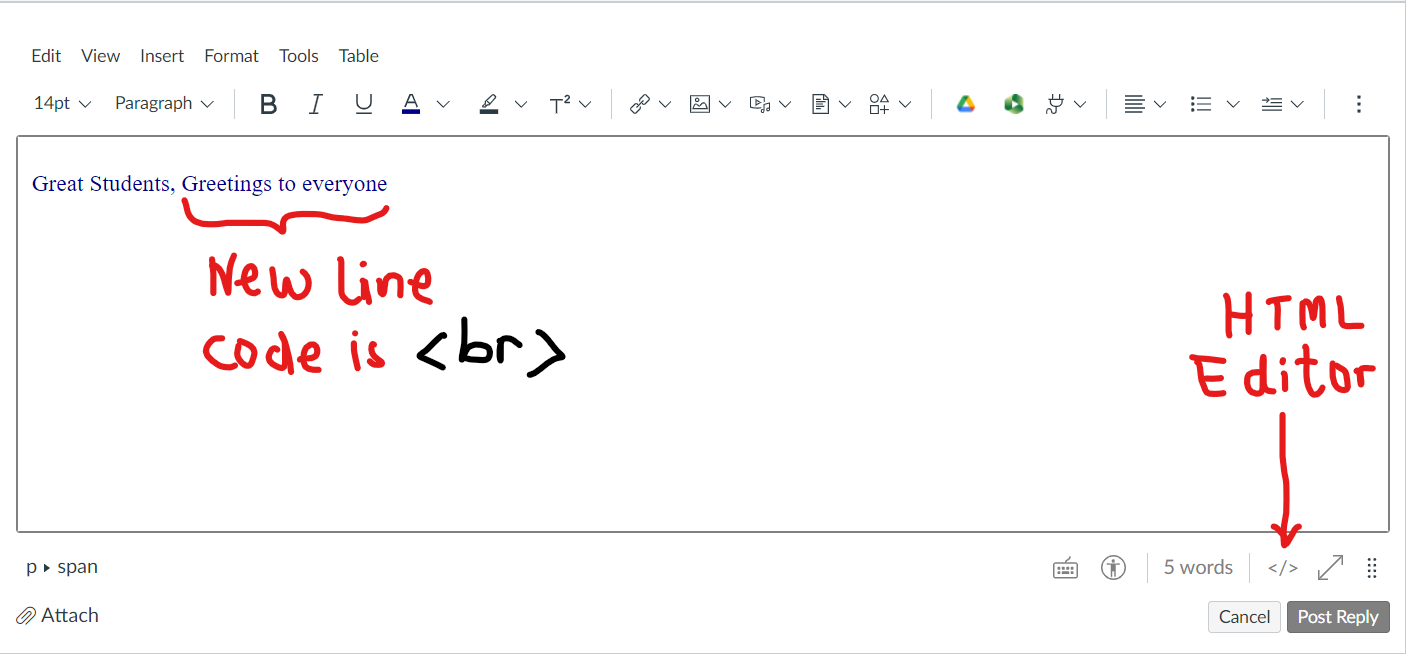
Task: Toggle underline formatting
Action: pos(363,103)
